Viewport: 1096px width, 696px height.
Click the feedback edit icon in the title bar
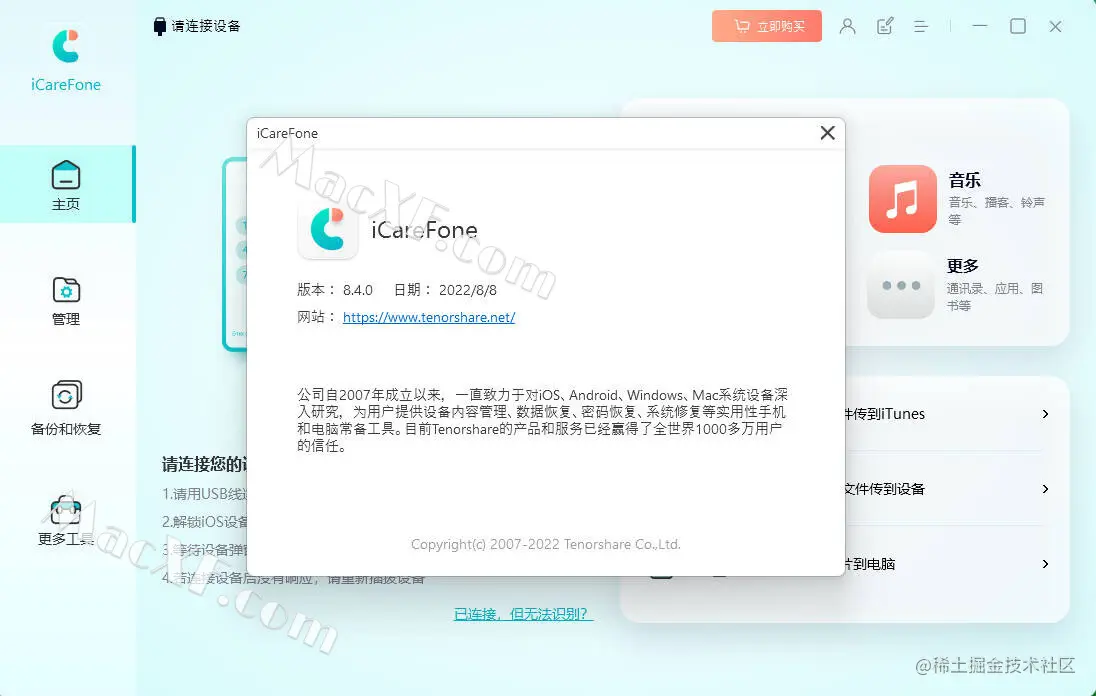[885, 26]
